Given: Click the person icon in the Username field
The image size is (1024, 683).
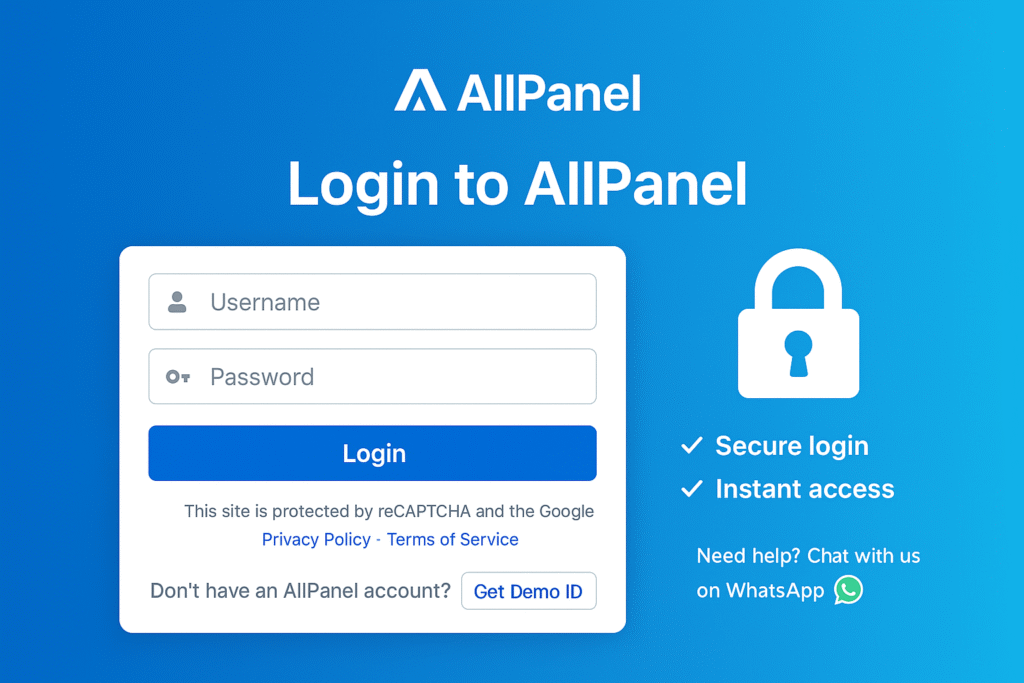Looking at the screenshot, I should 179,301.
